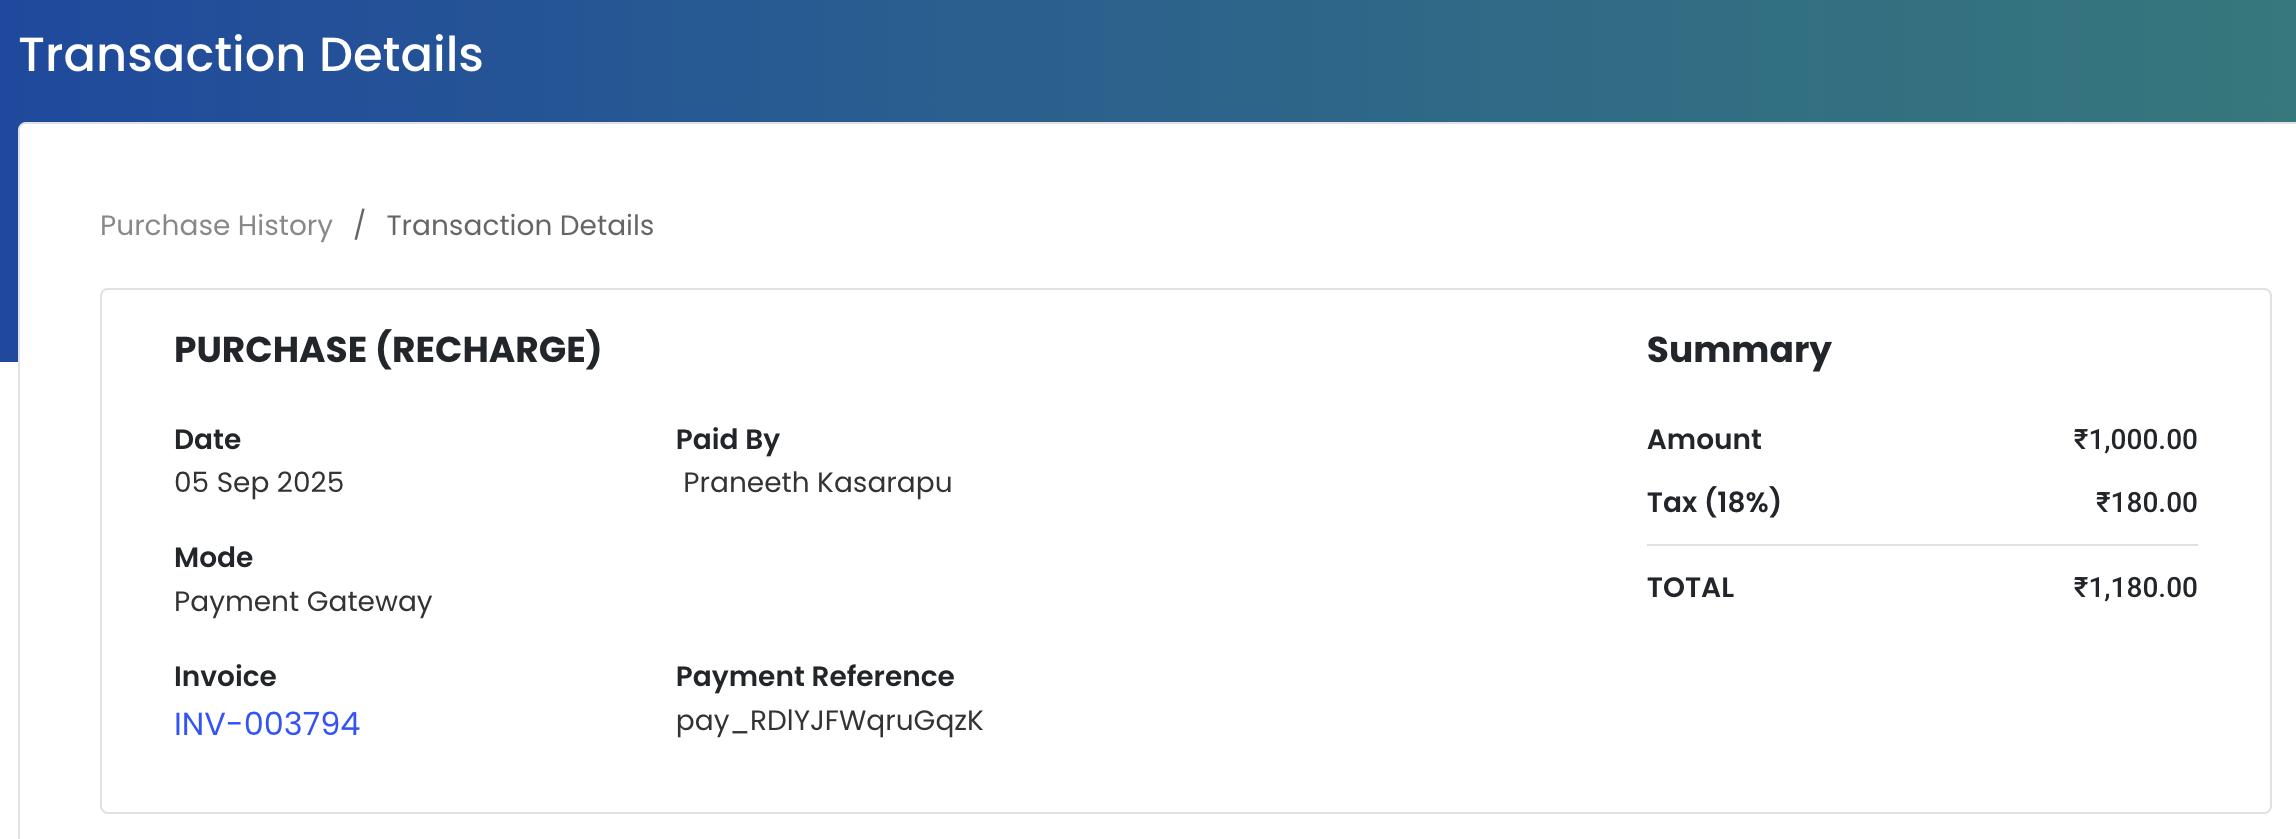The width and height of the screenshot is (2296, 839).
Task: Select the payer name Praneeth Kasarapu
Action: (x=817, y=483)
